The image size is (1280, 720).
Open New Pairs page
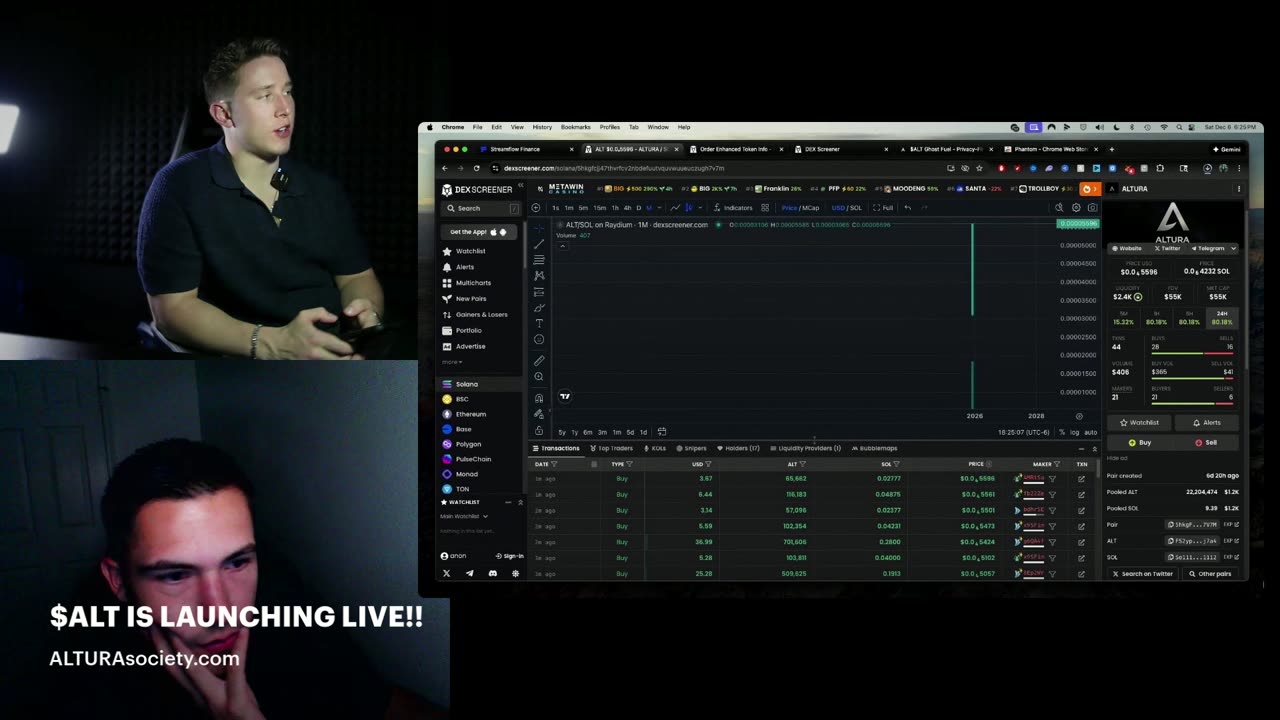pyautogui.click(x=465, y=299)
